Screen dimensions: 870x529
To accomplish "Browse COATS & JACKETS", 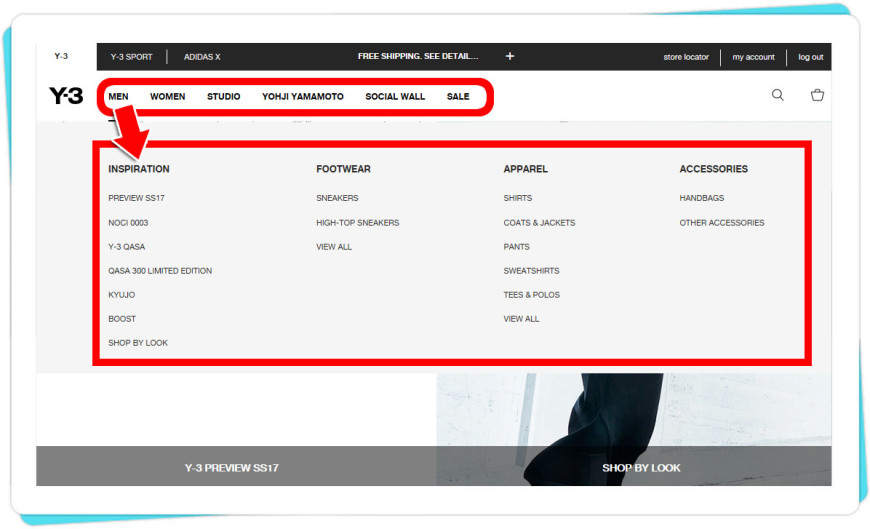I will tap(539, 223).
